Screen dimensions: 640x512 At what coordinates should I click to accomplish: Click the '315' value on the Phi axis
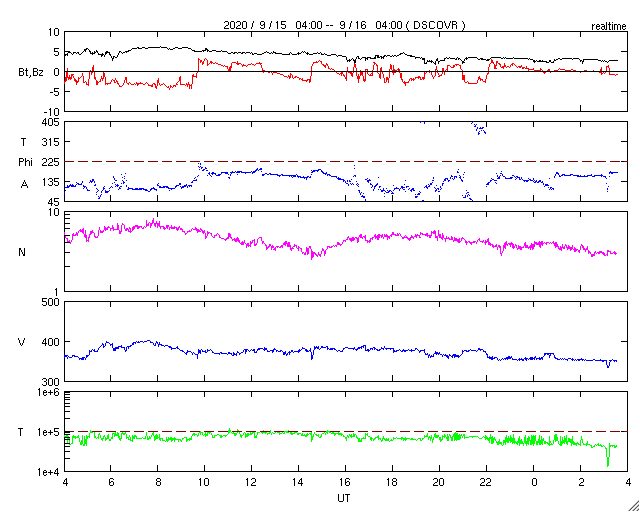point(51,142)
